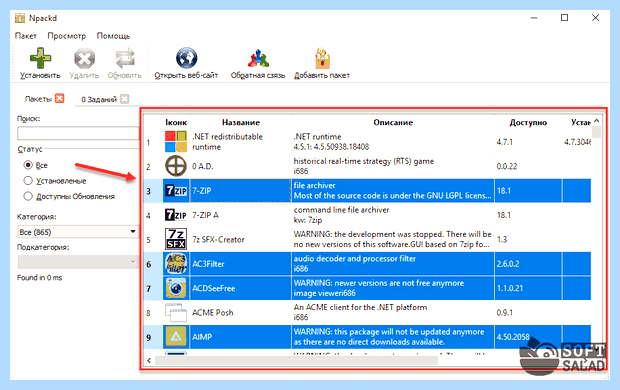Select the AIMP name cell

point(241,337)
